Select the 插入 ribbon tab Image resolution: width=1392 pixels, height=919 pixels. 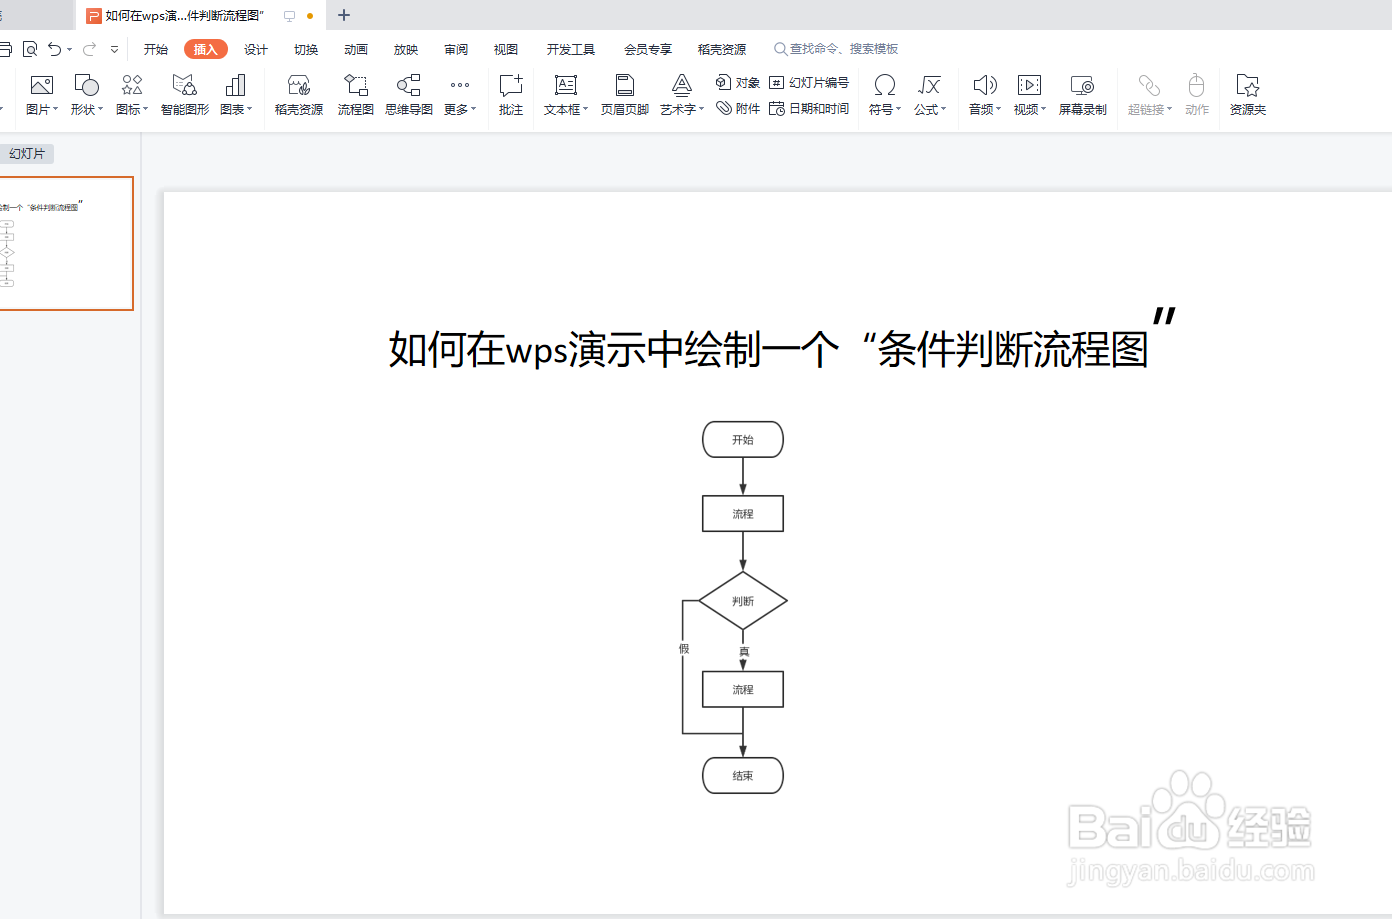click(x=205, y=49)
